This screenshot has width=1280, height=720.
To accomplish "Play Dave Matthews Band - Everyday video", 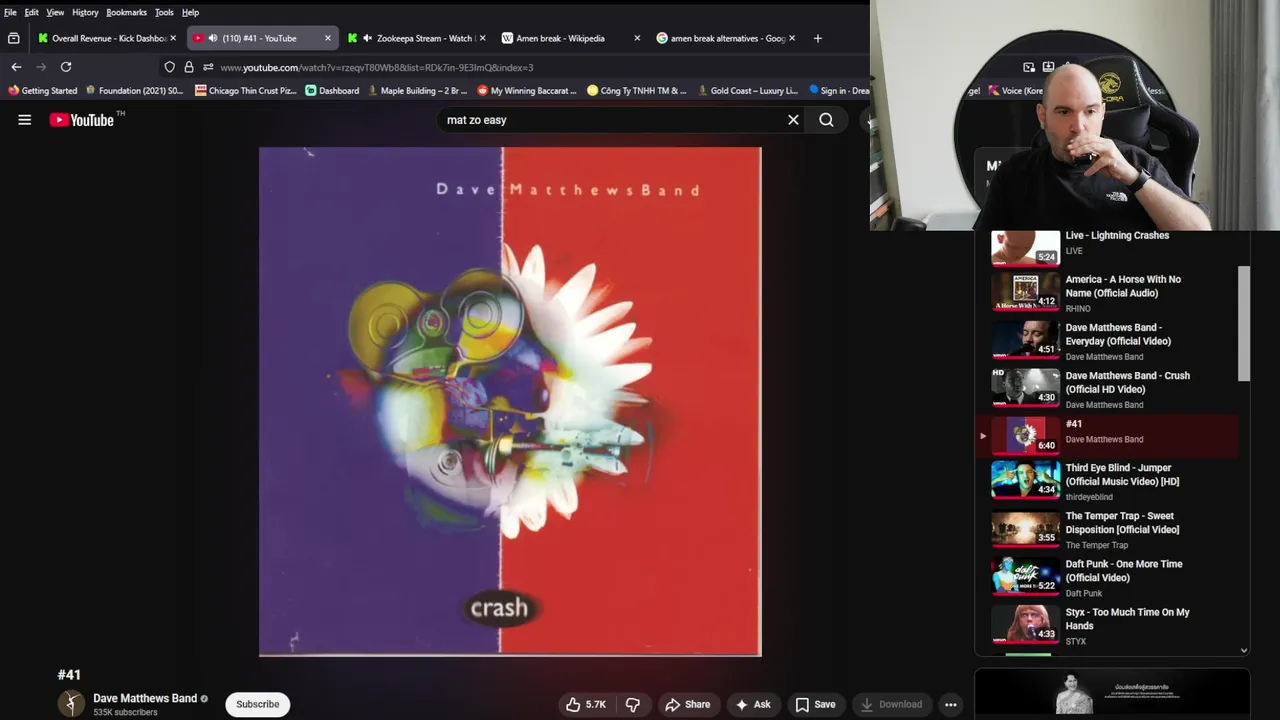I will click(1108, 341).
